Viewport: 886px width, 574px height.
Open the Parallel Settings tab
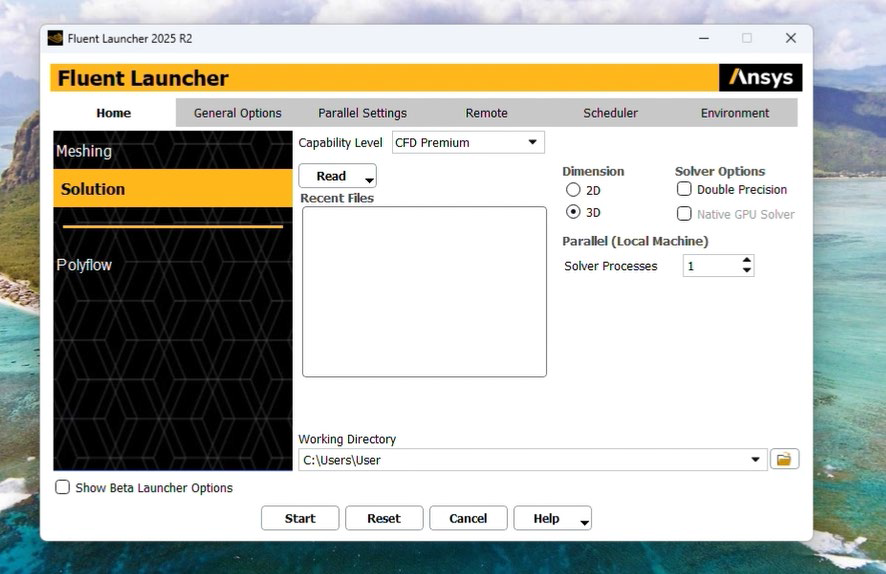(x=362, y=113)
